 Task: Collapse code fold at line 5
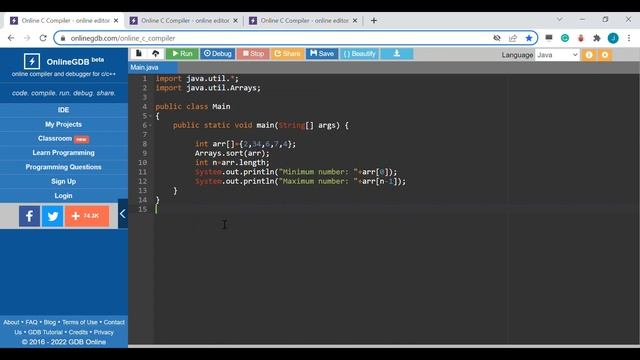click(150, 116)
